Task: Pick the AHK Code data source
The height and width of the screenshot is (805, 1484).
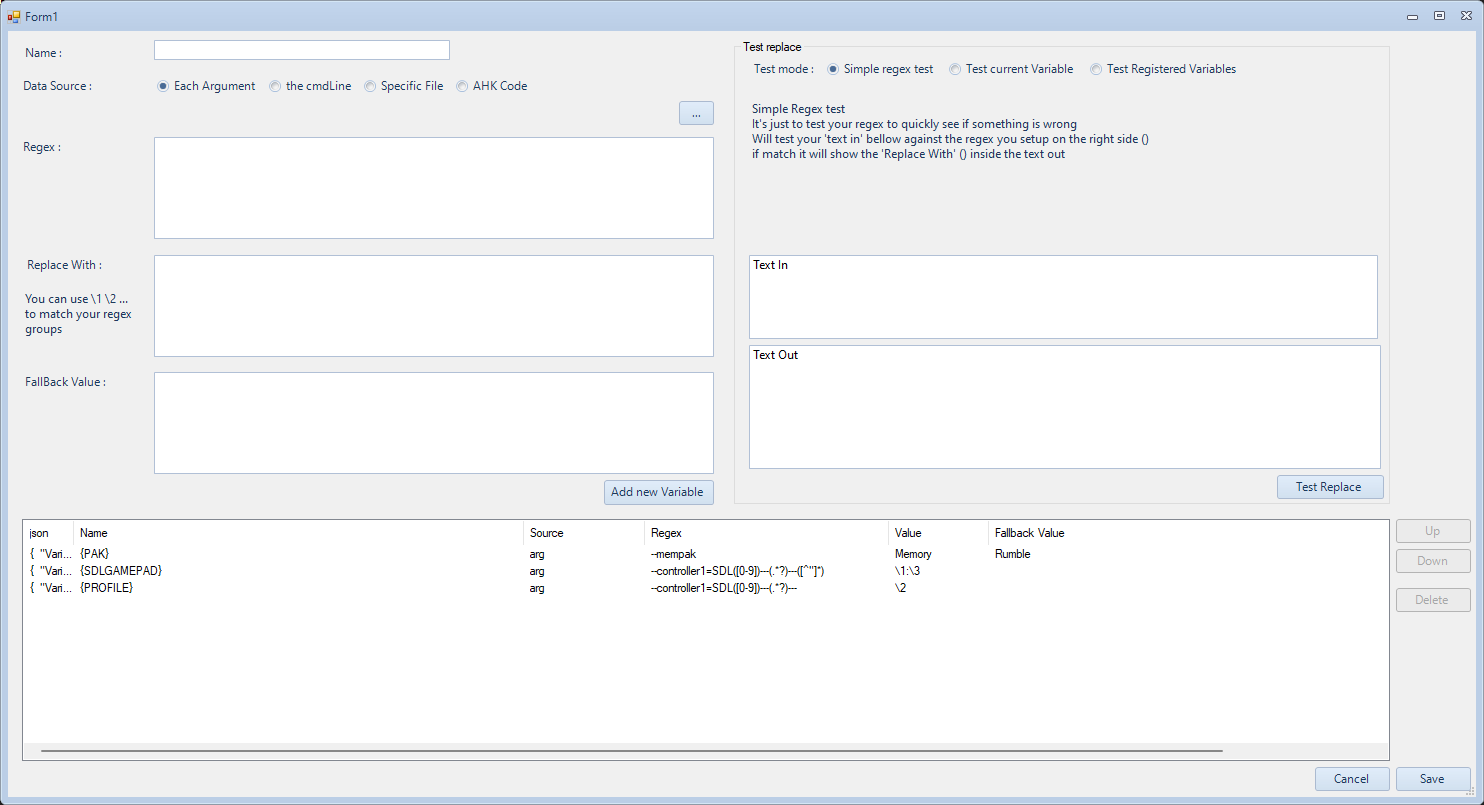Action: pos(462,86)
